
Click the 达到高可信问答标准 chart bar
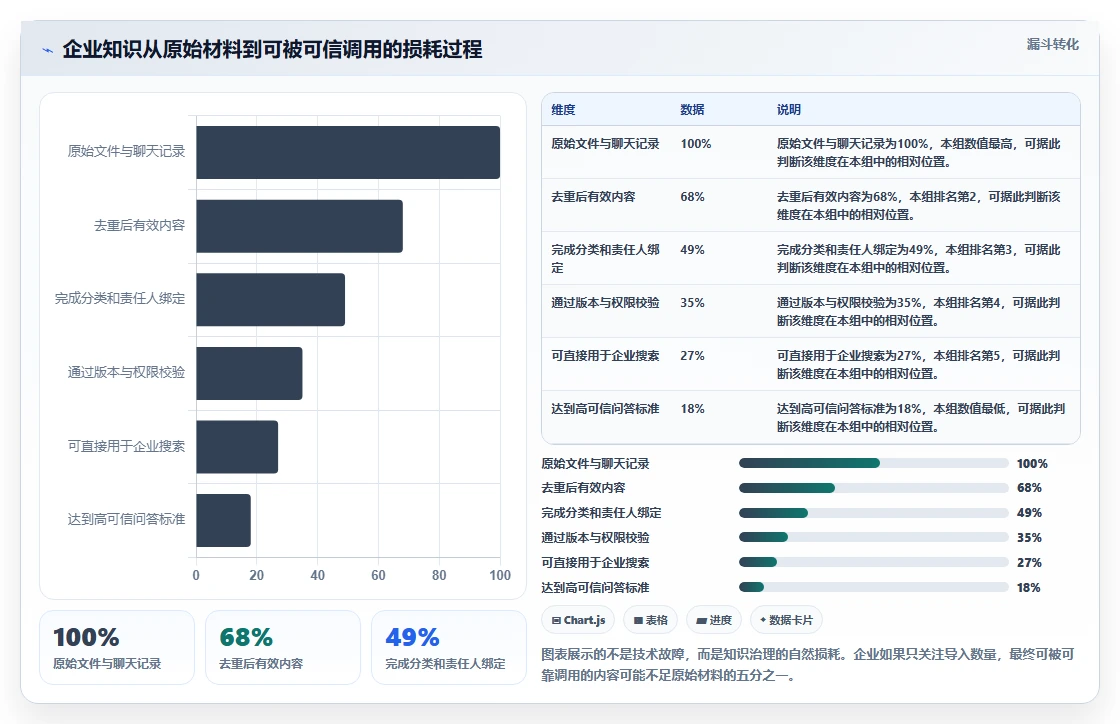pyautogui.click(x=224, y=520)
